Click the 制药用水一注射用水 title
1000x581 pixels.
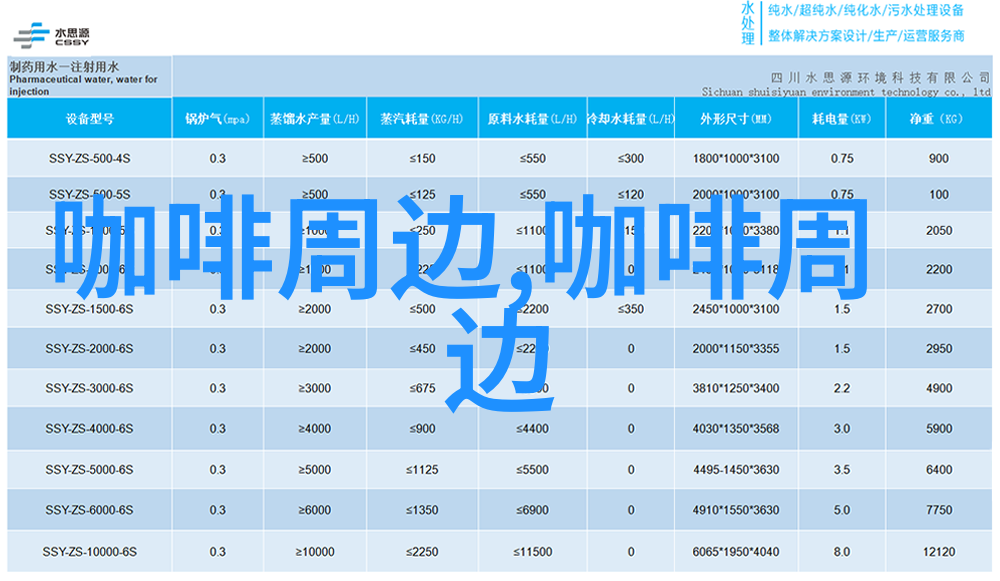pos(64,66)
